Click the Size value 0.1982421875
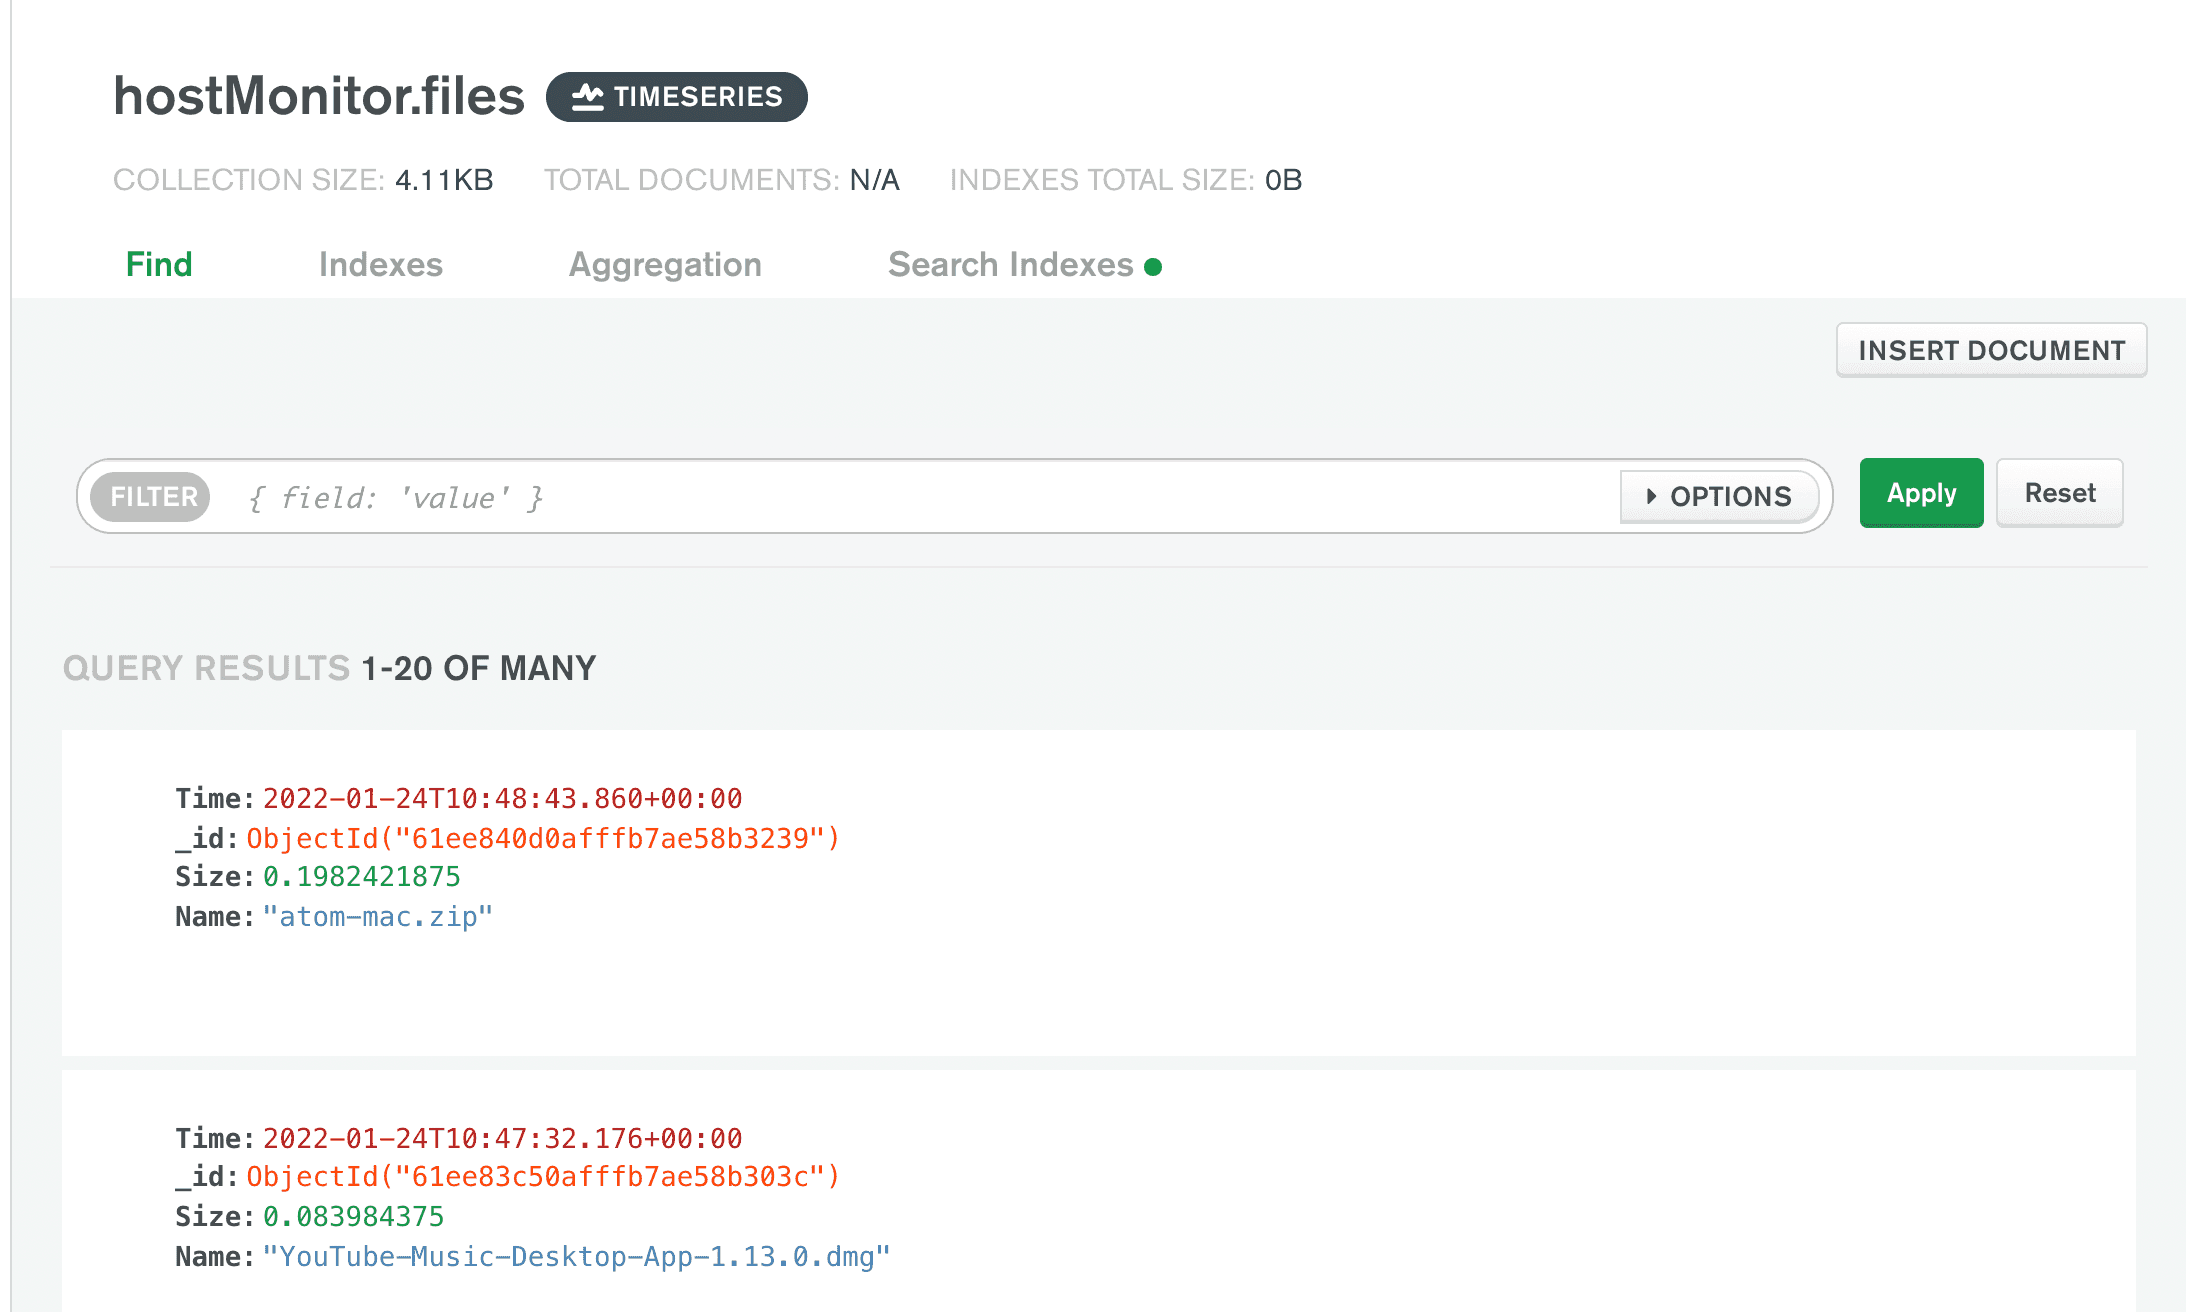The height and width of the screenshot is (1312, 2202). pos(361,877)
